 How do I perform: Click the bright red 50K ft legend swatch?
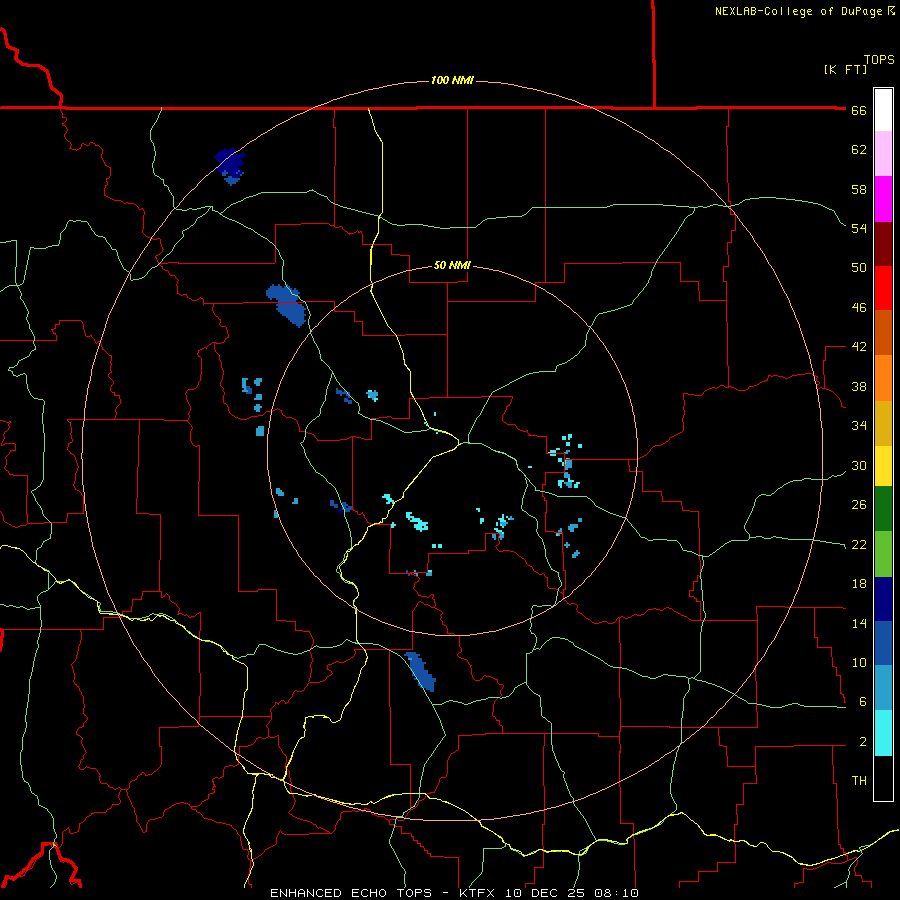click(883, 288)
